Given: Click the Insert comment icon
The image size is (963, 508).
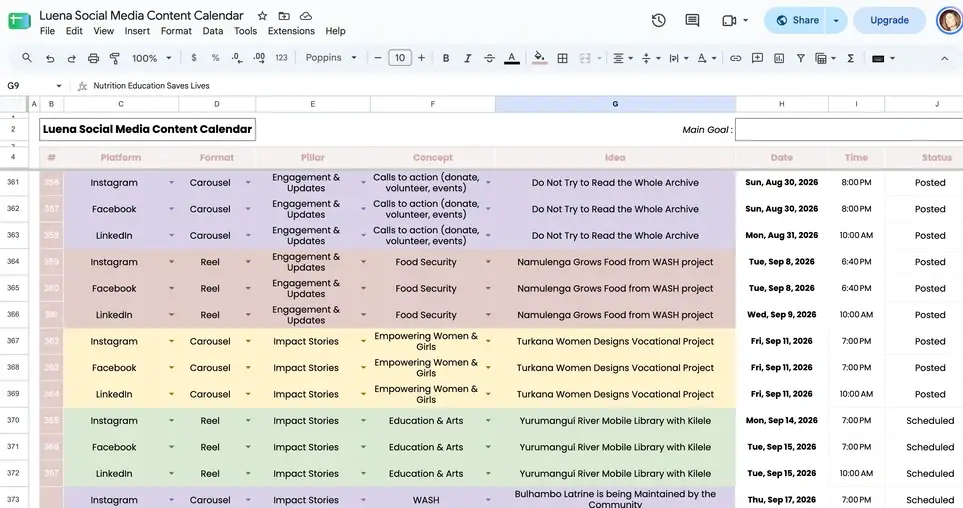Looking at the screenshot, I should pos(757,58).
